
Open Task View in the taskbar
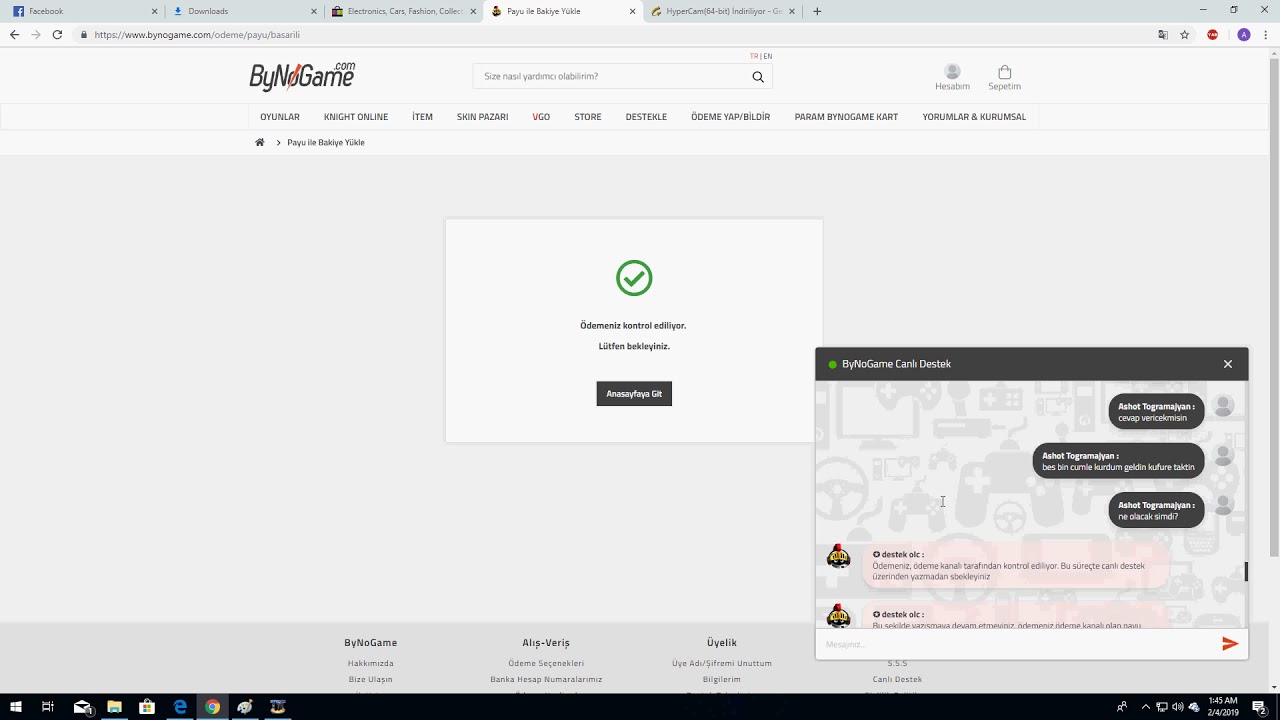(48, 707)
